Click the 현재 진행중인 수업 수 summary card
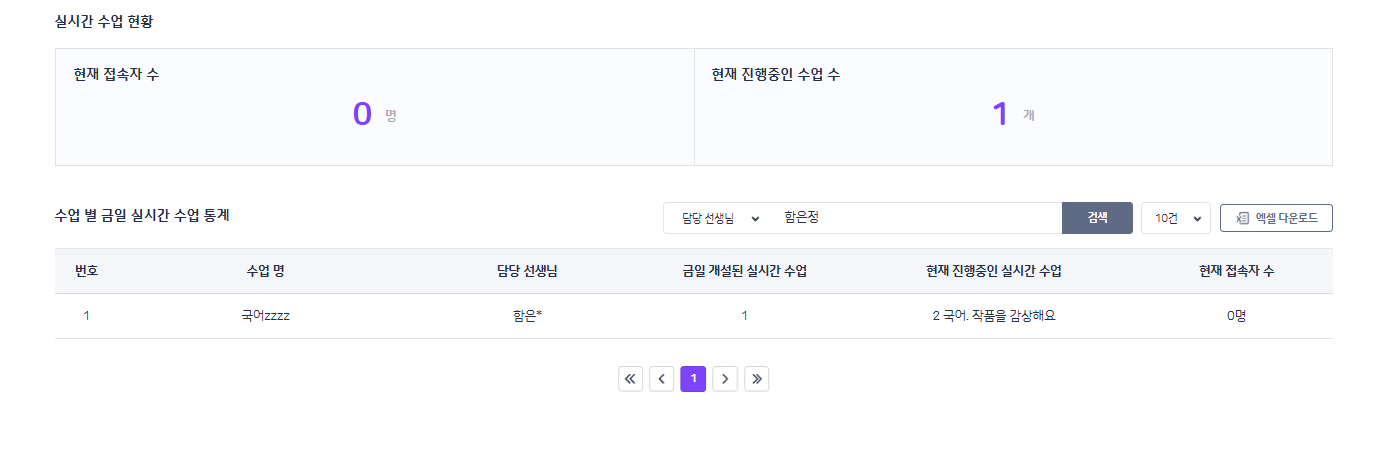Screen dimensions: 1374x458 pos(1013,107)
